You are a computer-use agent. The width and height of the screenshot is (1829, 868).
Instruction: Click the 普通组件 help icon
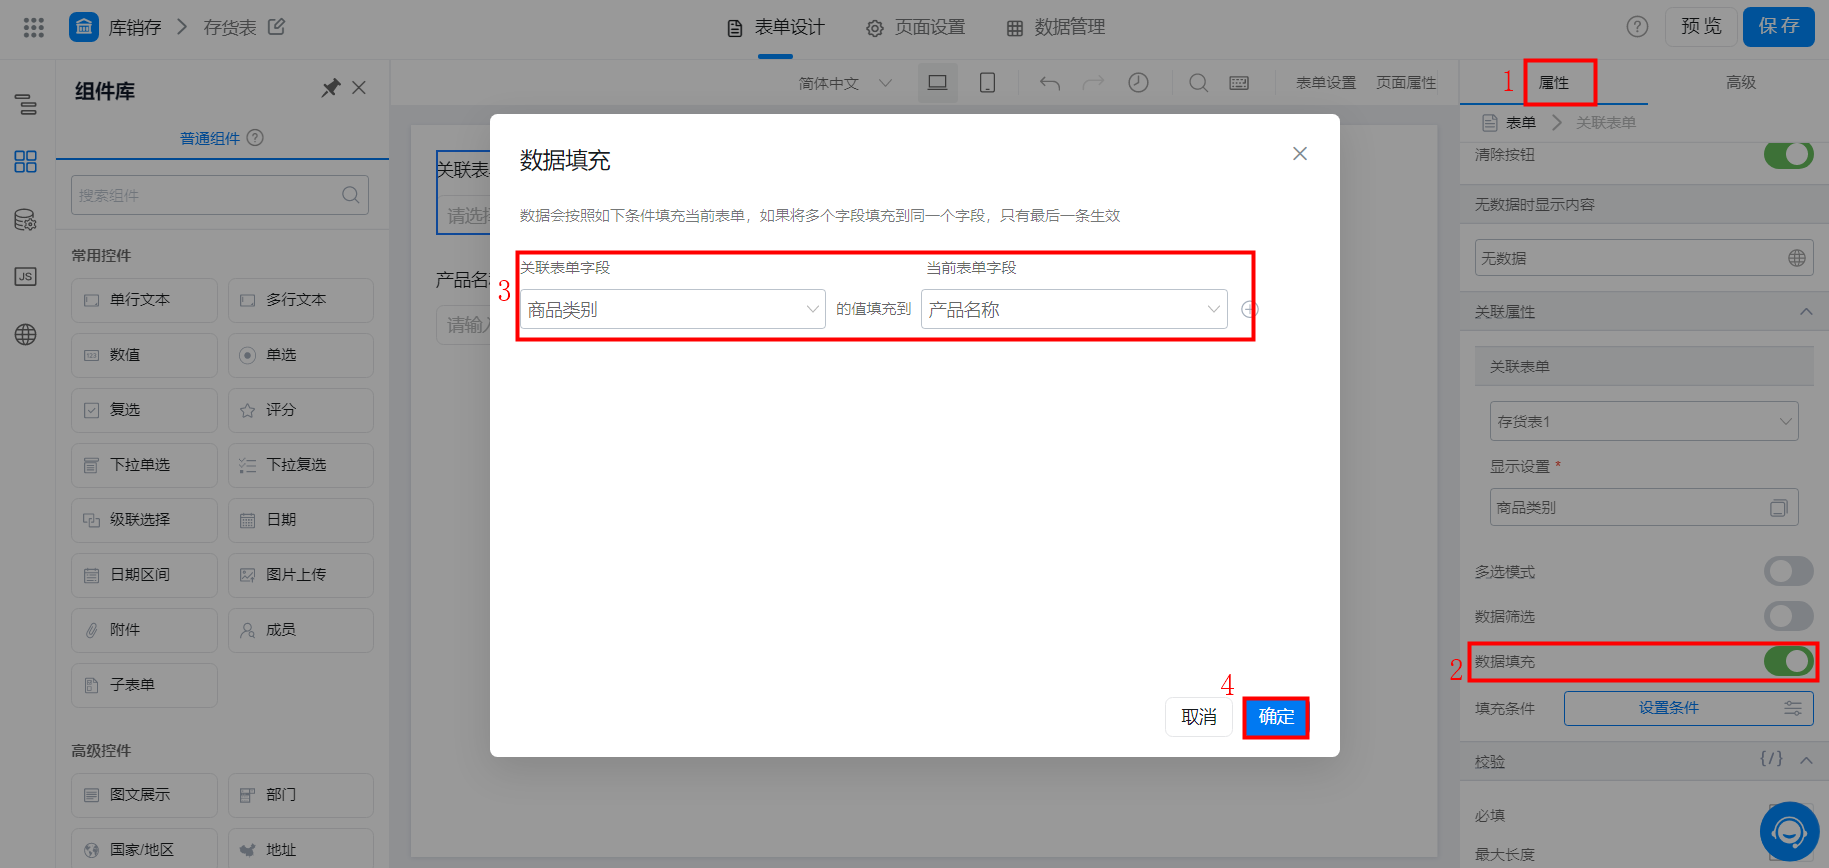click(255, 138)
